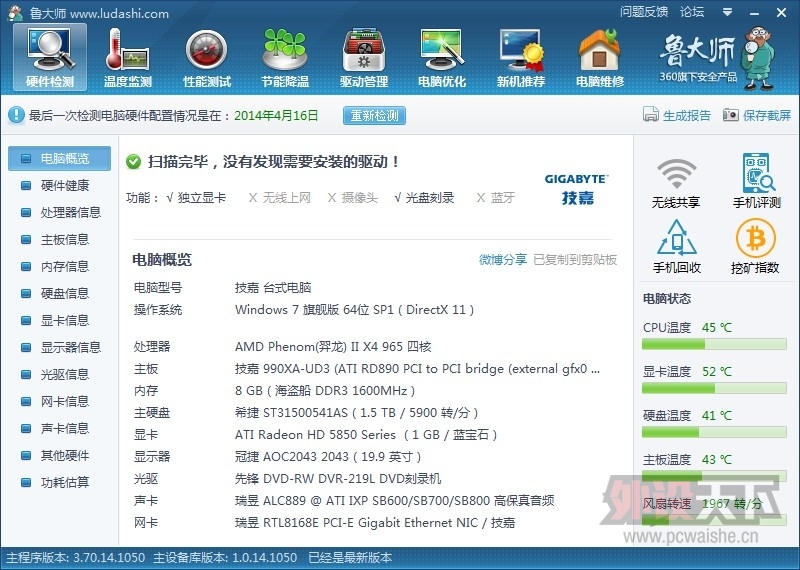
Task: Select 显卡信息 in the left sidebar
Action: coord(64,321)
